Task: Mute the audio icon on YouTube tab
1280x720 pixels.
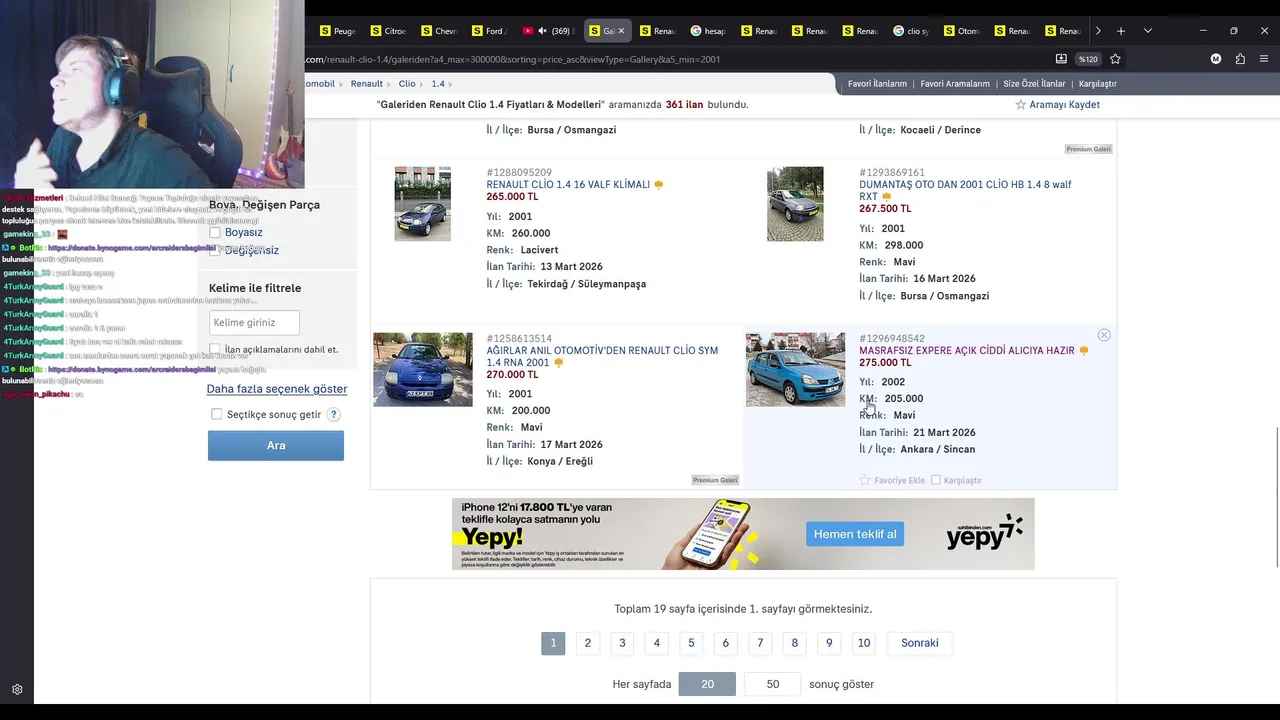Action: tap(543, 31)
